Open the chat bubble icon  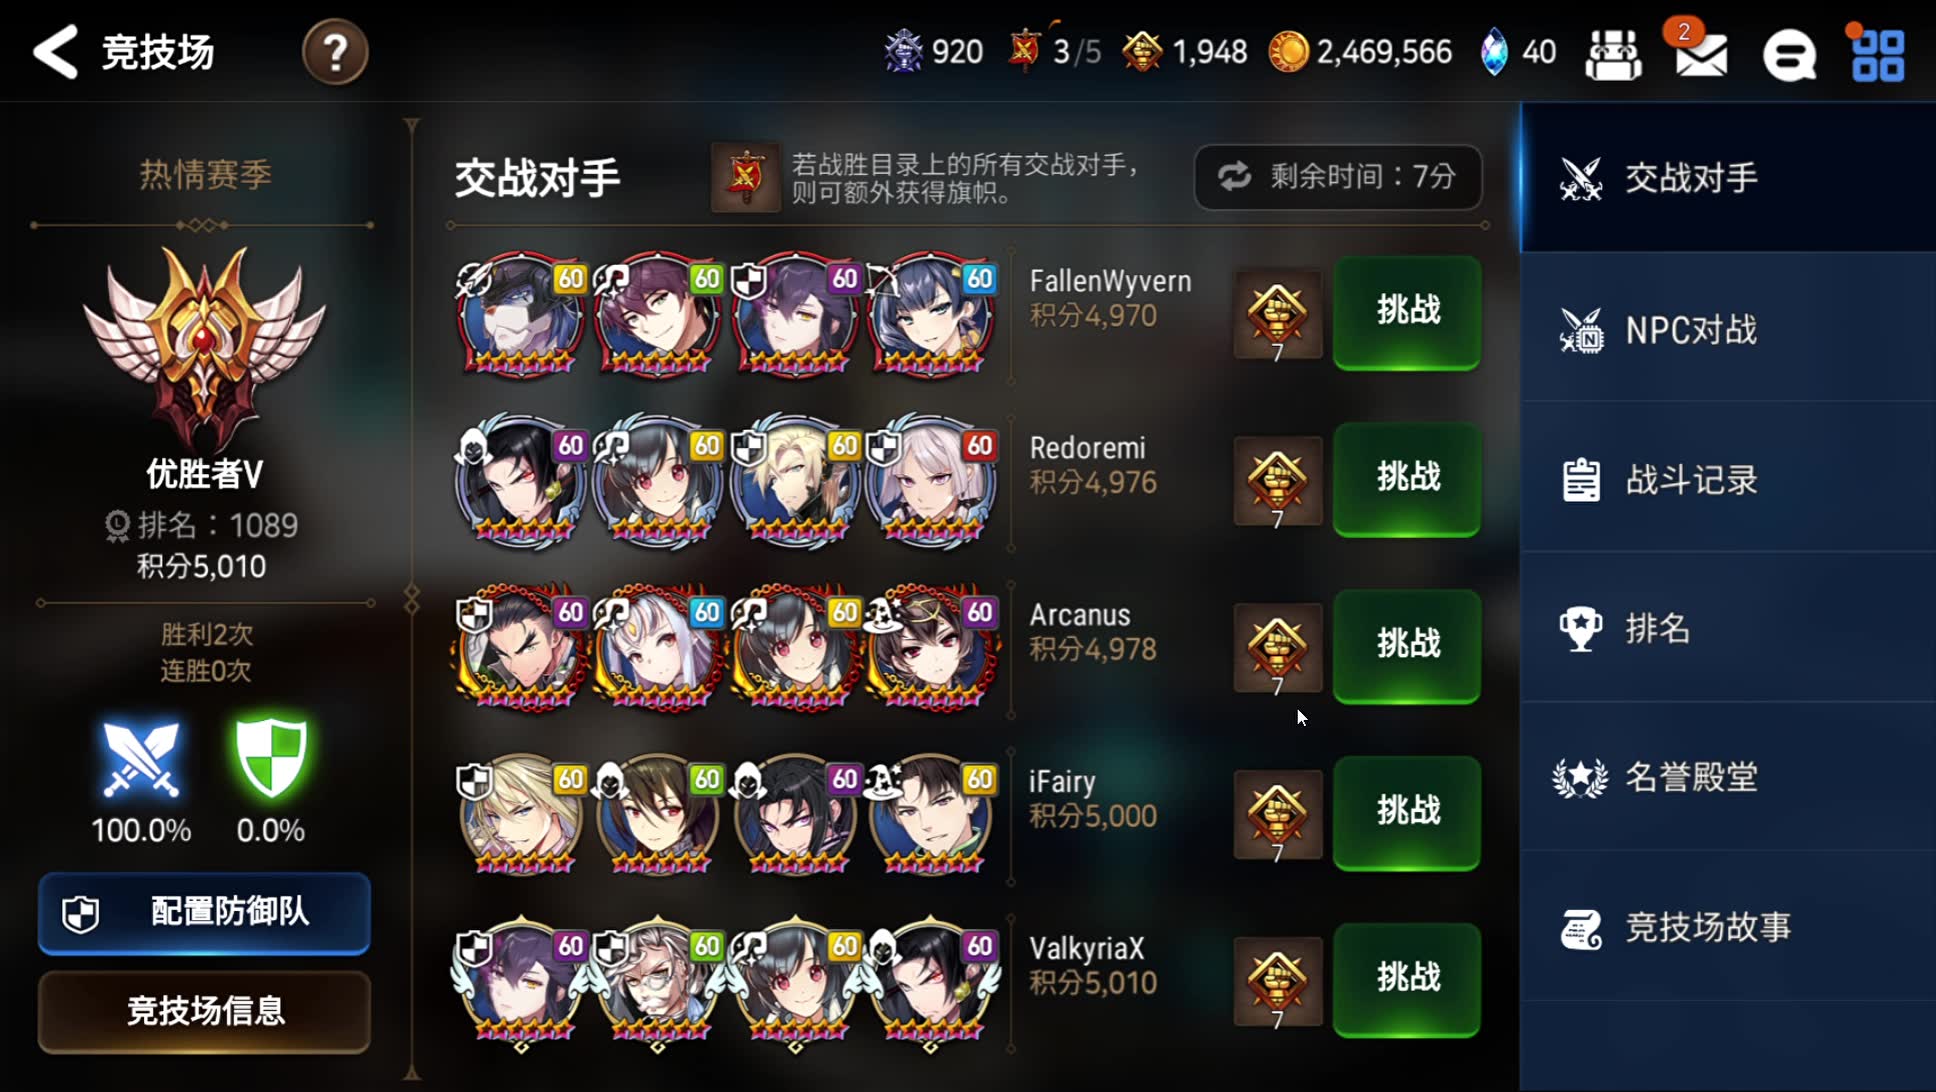tap(1789, 55)
